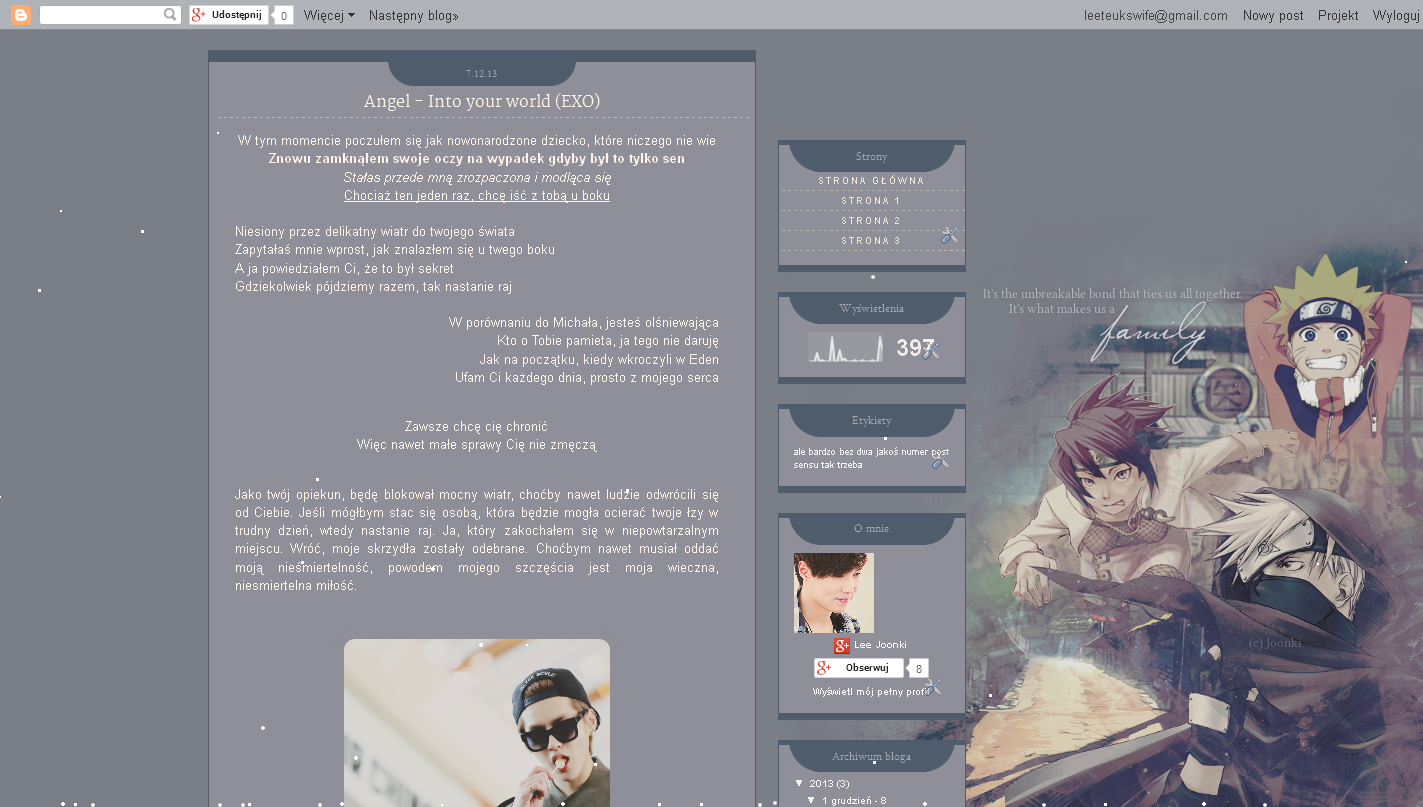This screenshot has height=807, width=1423.
Task: Click the Obserwuj follow button
Action: [x=859, y=668]
